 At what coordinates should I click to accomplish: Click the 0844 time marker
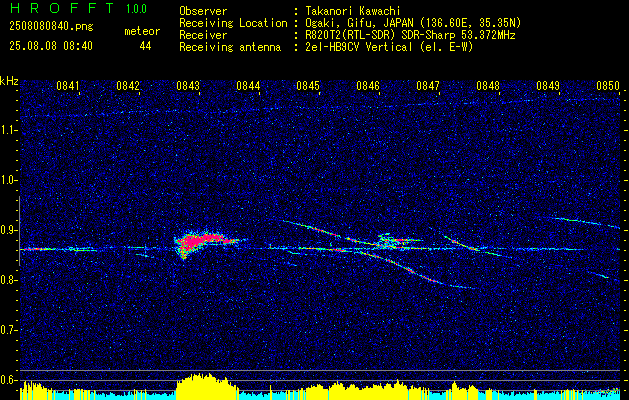pyautogui.click(x=248, y=85)
